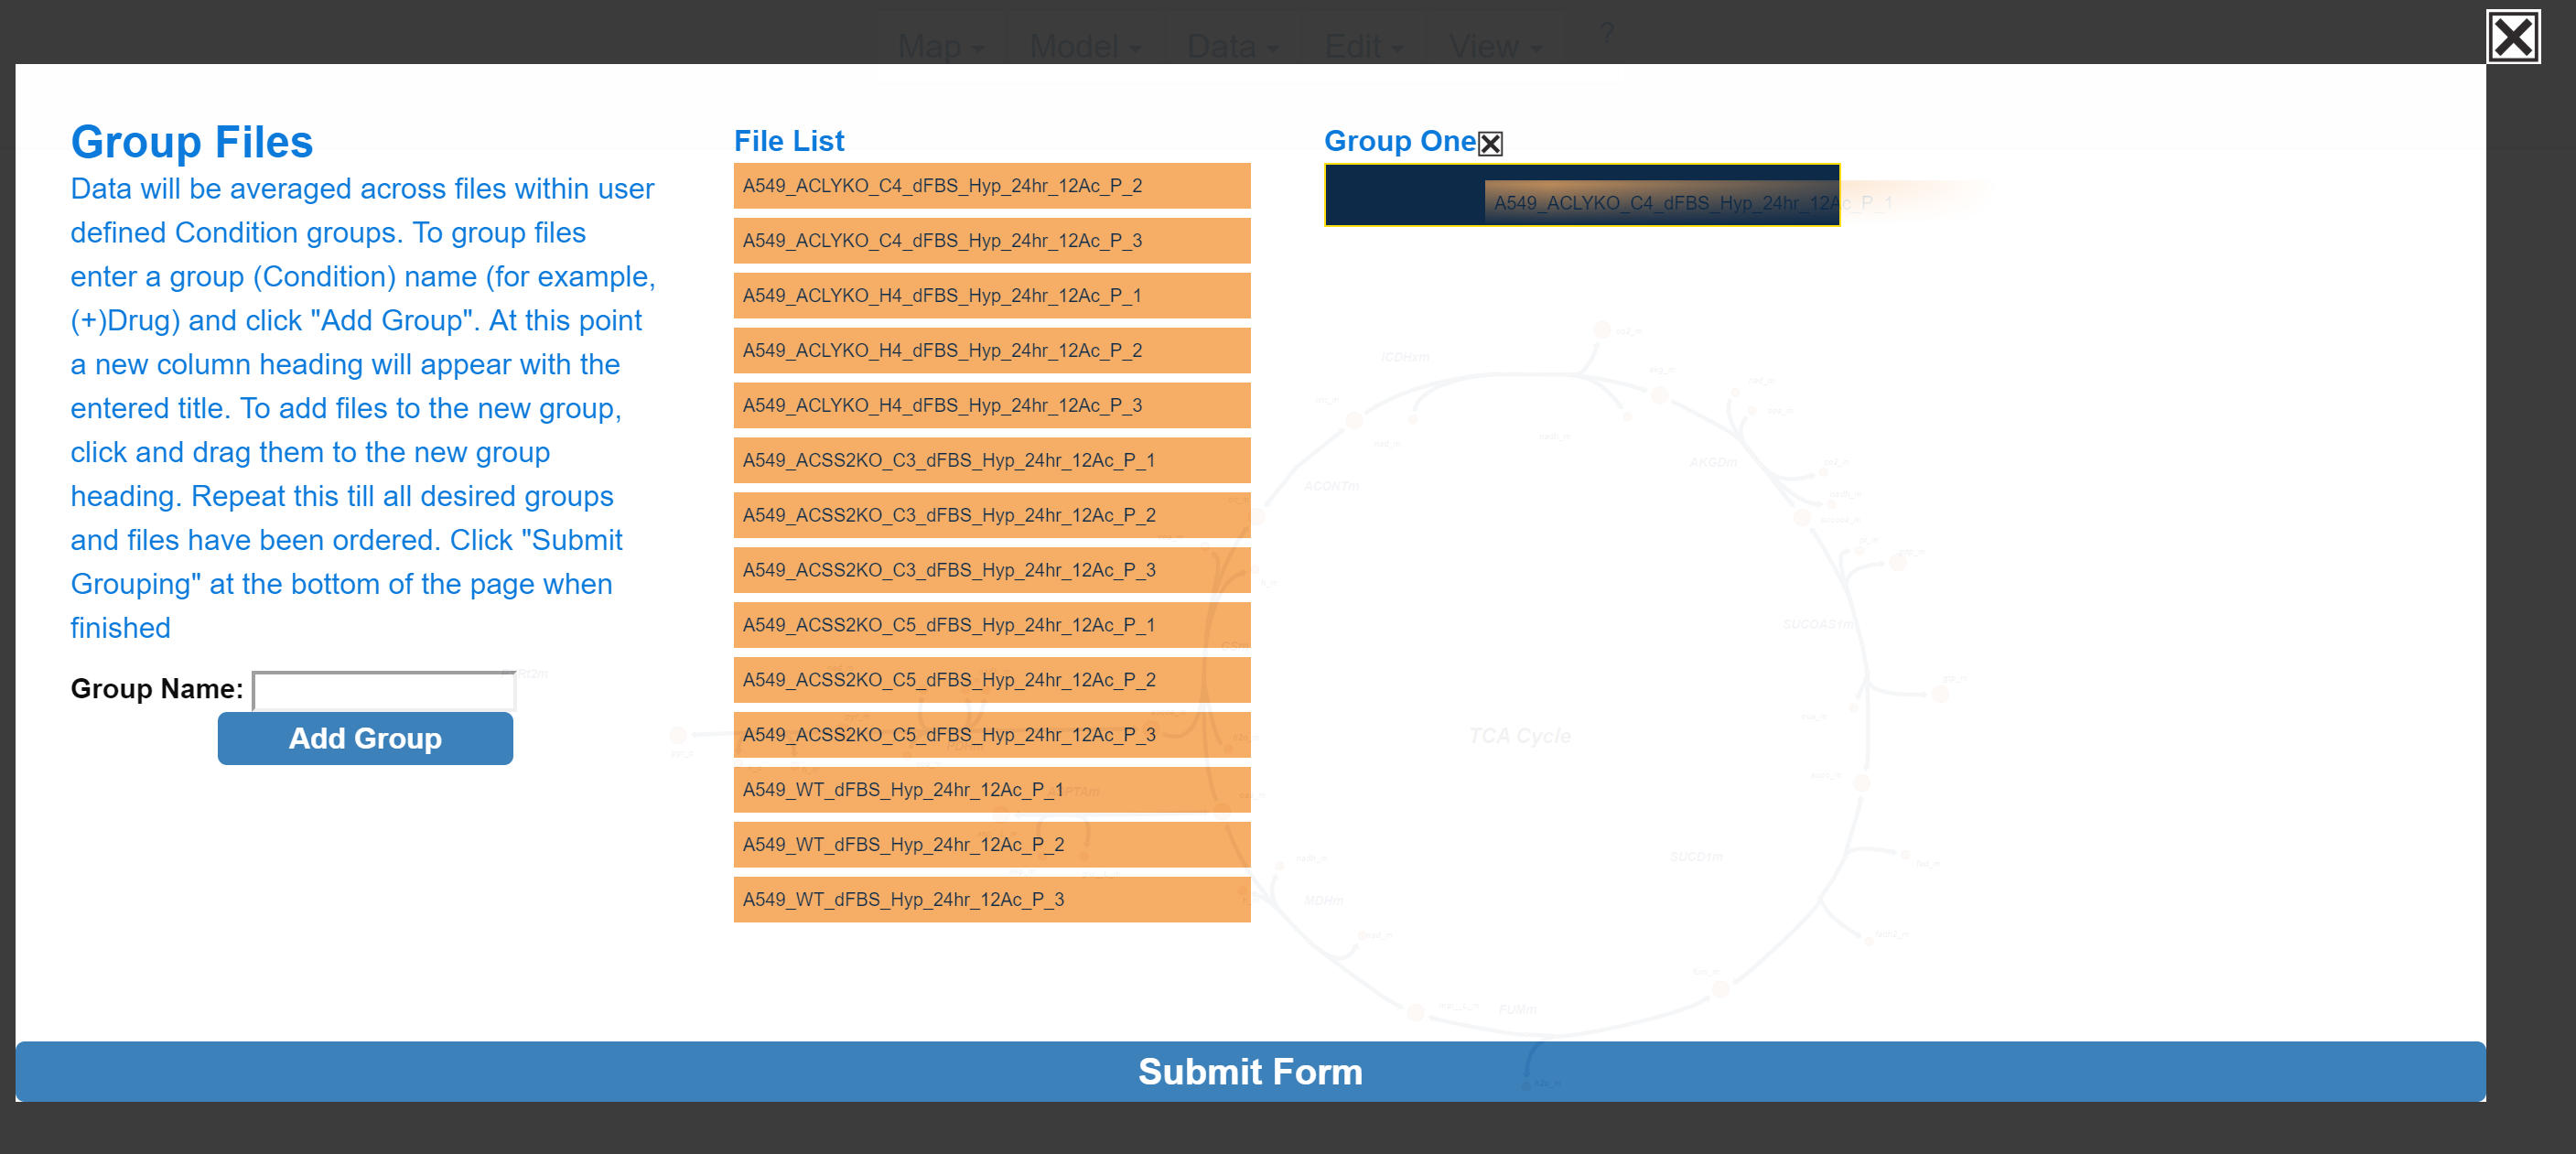2576x1154 pixels.
Task: Click the Group Name input field
Action: [384, 690]
